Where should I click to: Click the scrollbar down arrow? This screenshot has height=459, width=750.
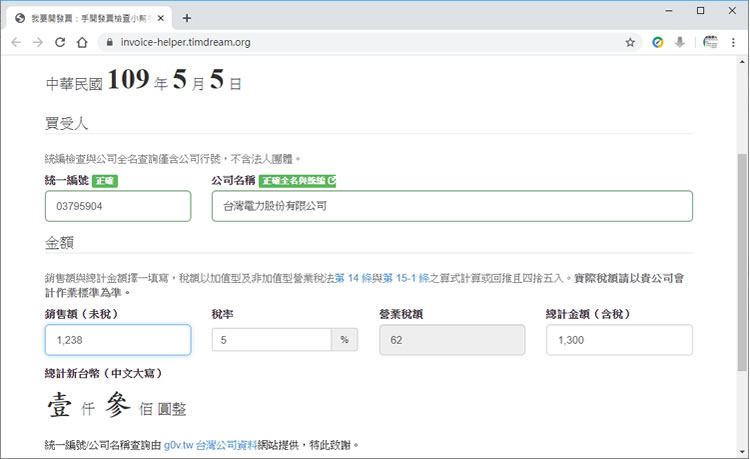(x=742, y=451)
